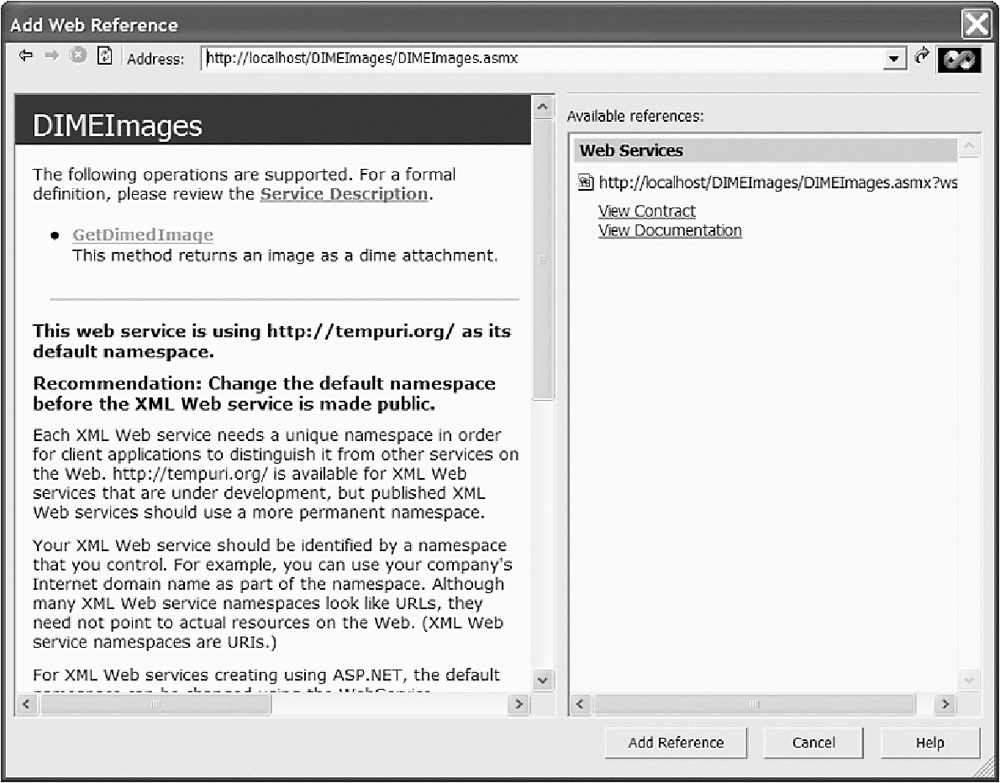
Task: Click the Stop loading icon
Action: (77, 57)
